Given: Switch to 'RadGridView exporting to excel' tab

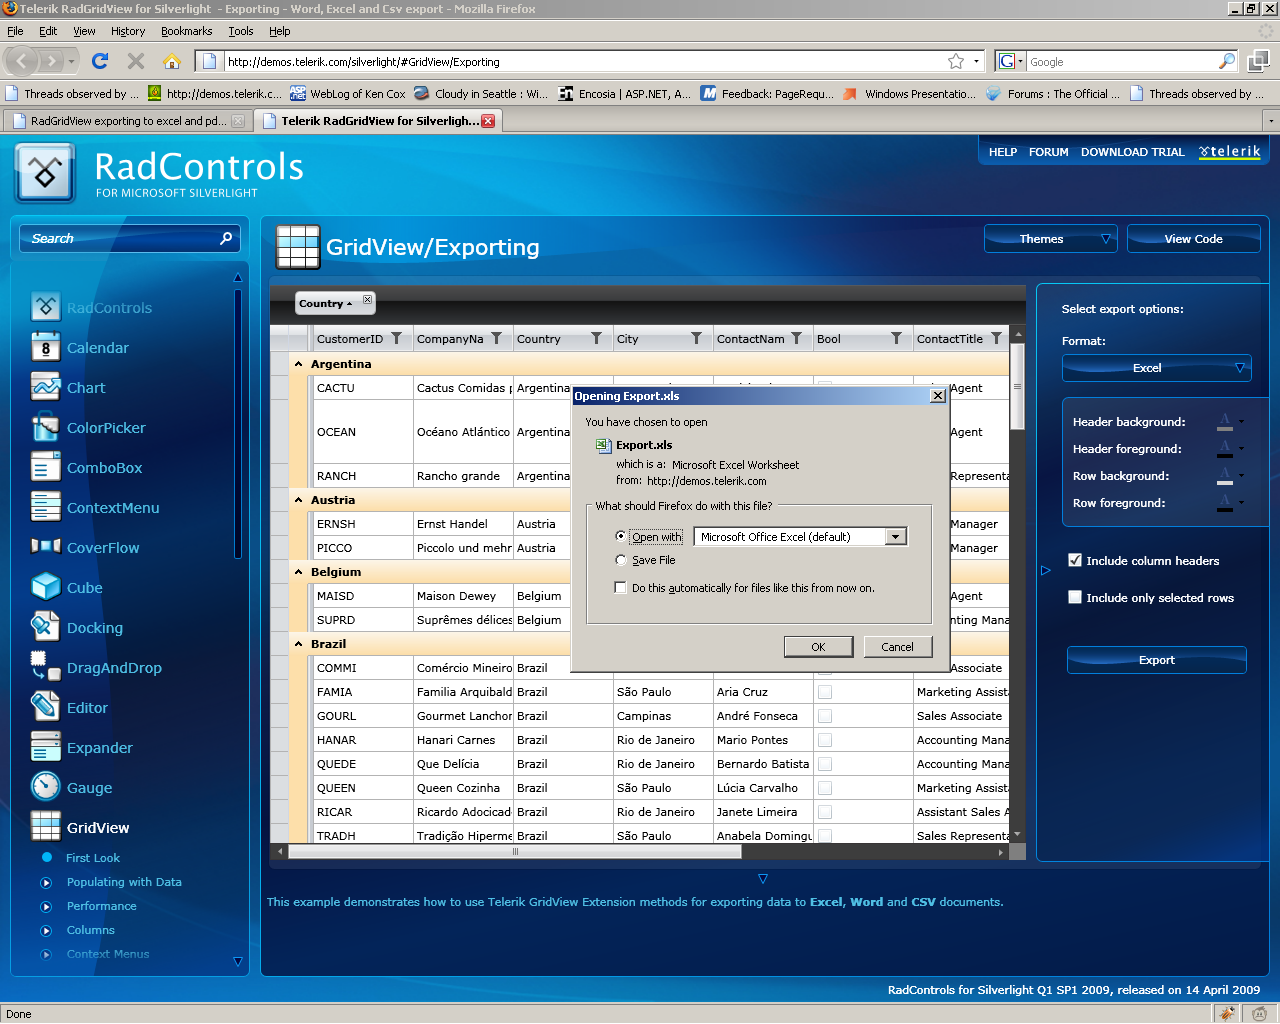Looking at the screenshot, I should pos(127,121).
